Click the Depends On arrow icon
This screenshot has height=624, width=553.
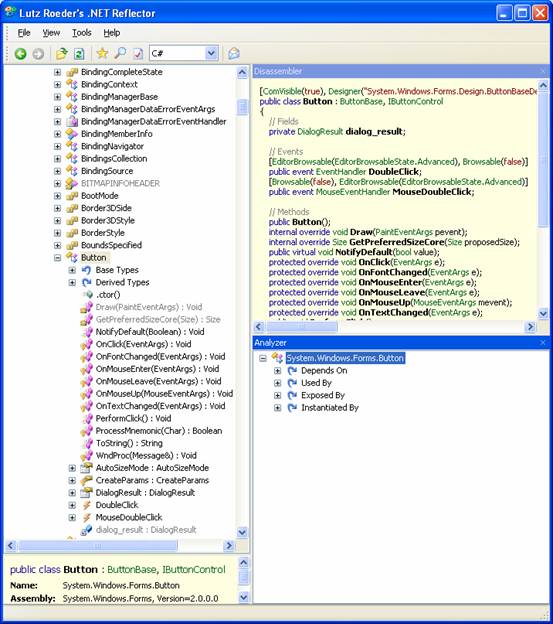pos(292,371)
